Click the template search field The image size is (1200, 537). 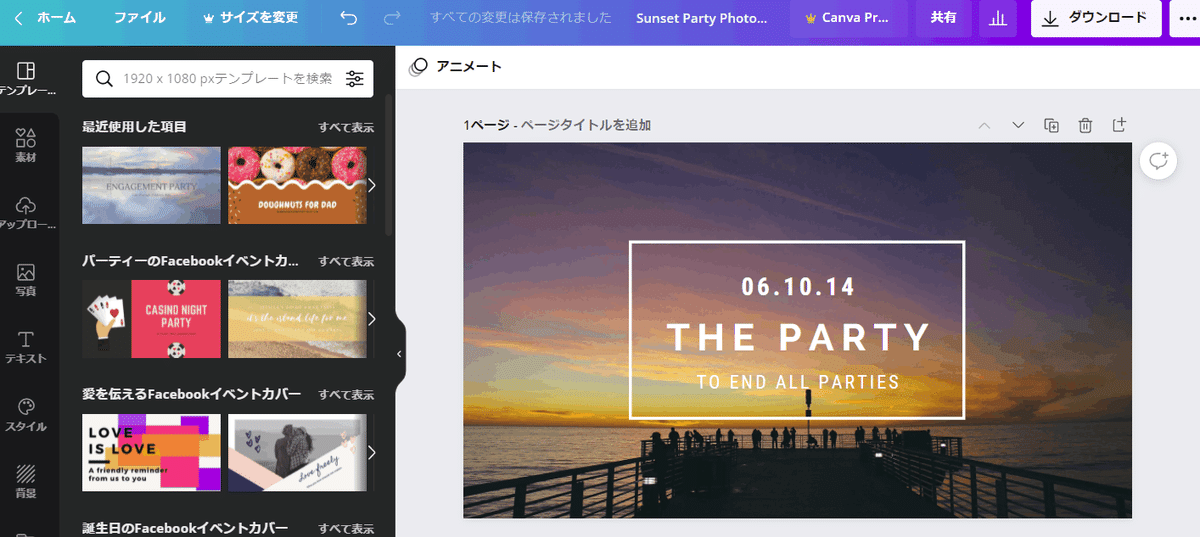[228, 78]
